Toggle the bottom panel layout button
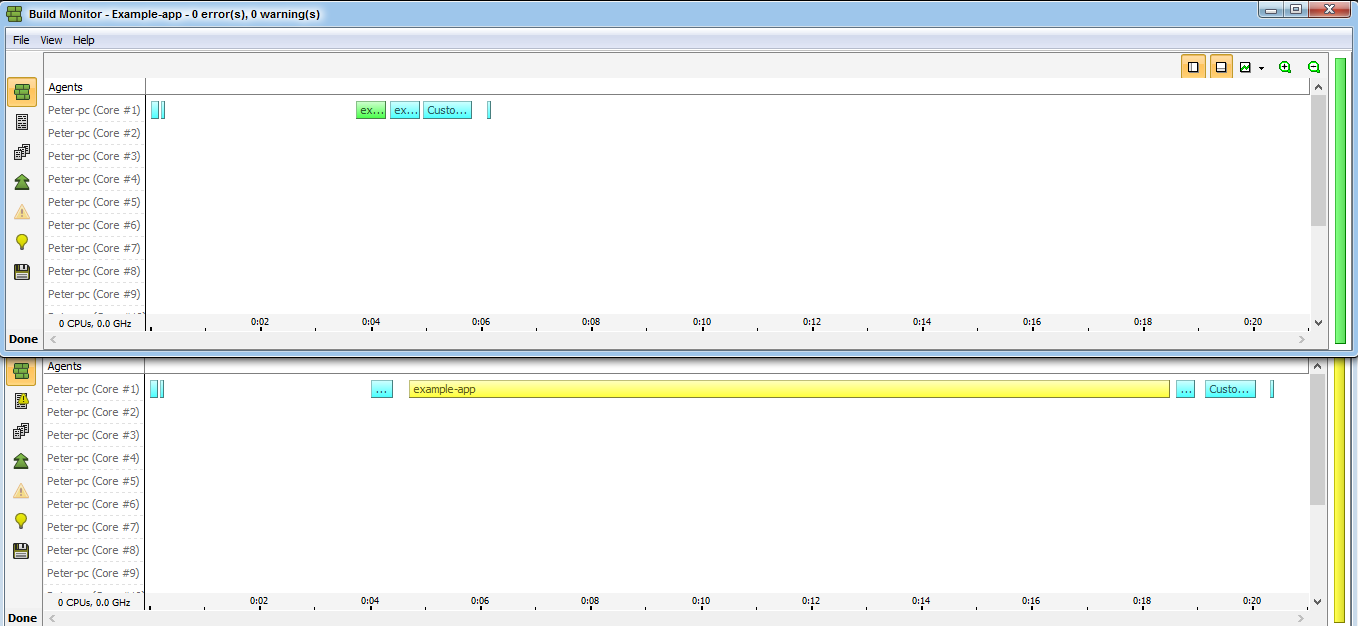Viewport: 1358px width, 626px height. [x=1221, y=67]
